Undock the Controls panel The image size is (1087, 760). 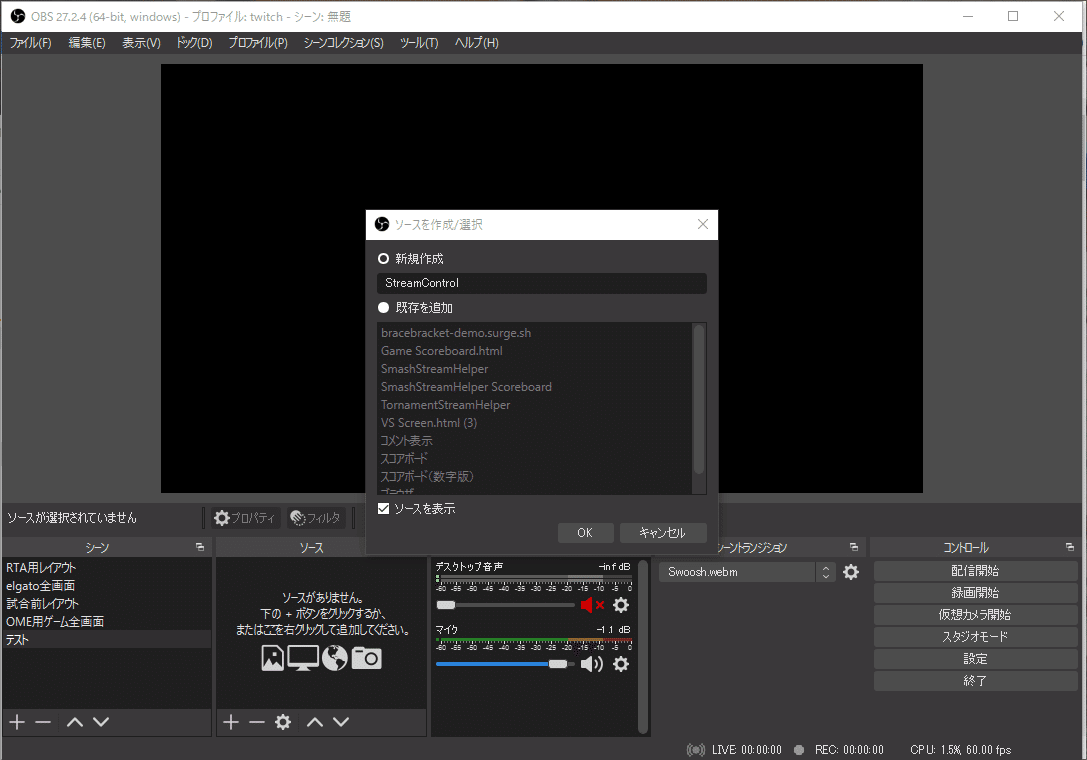1070,547
